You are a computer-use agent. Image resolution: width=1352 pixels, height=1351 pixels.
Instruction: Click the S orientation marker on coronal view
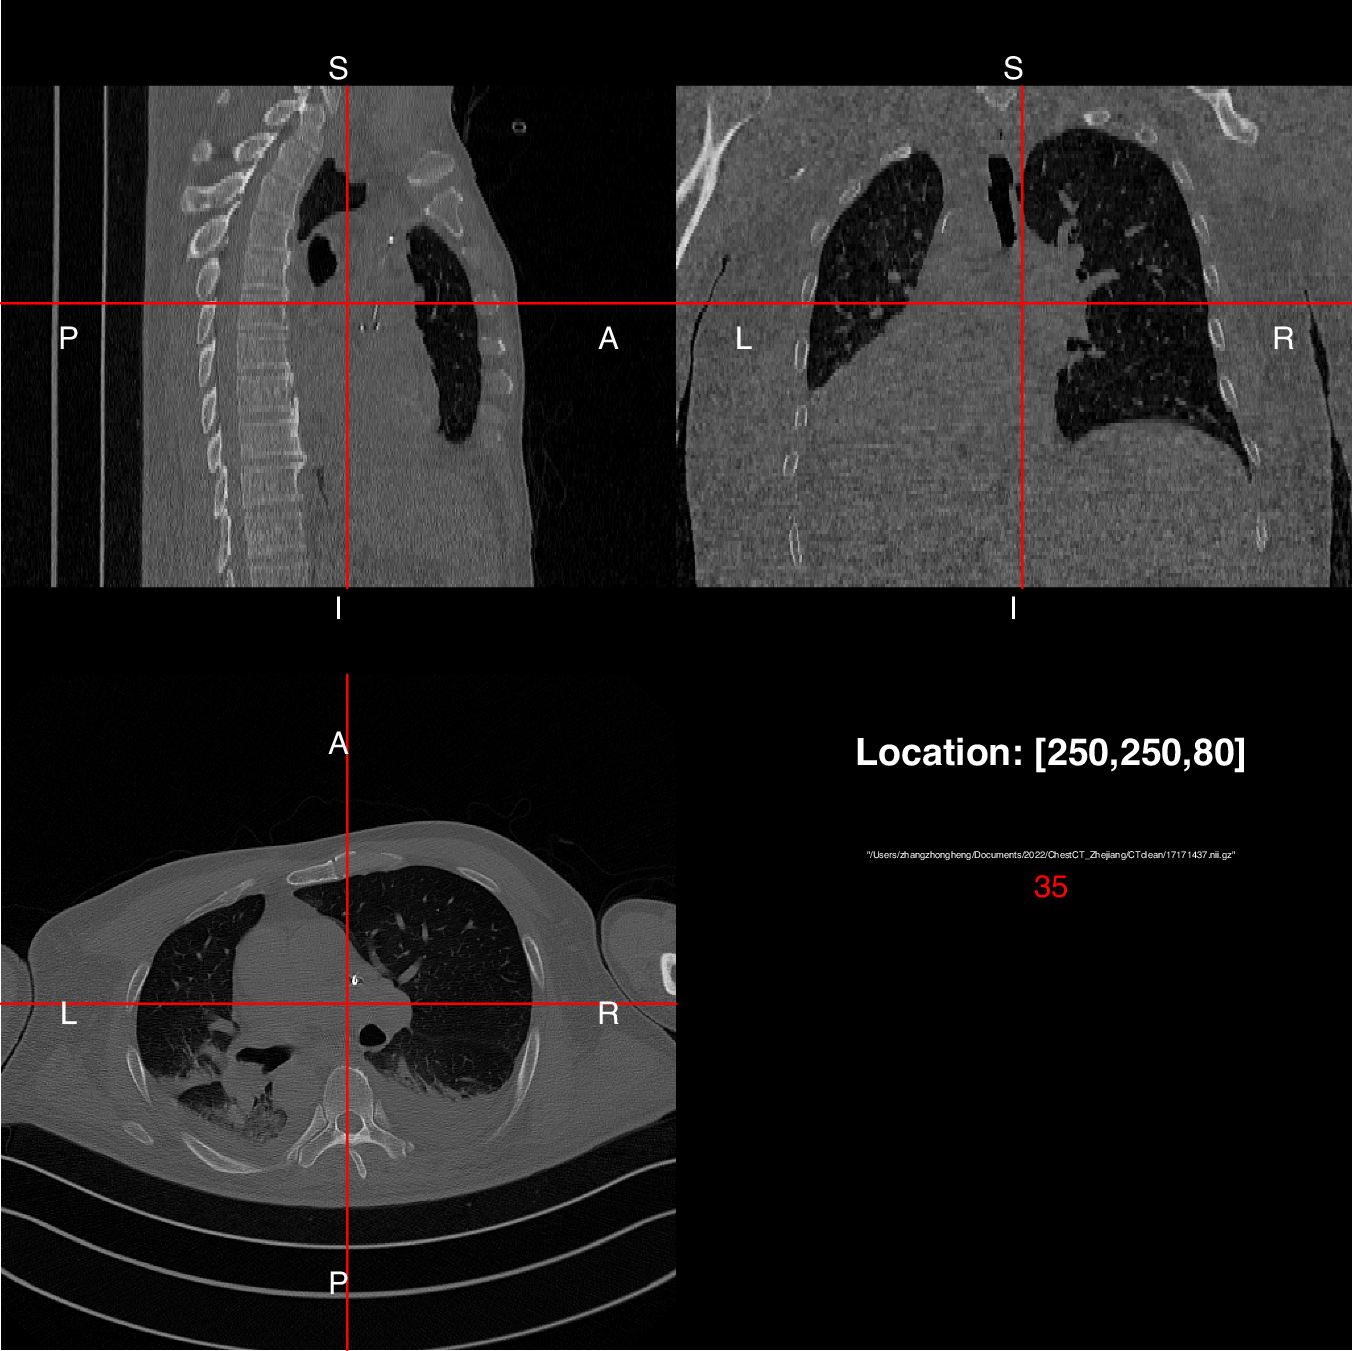pos(1014,68)
